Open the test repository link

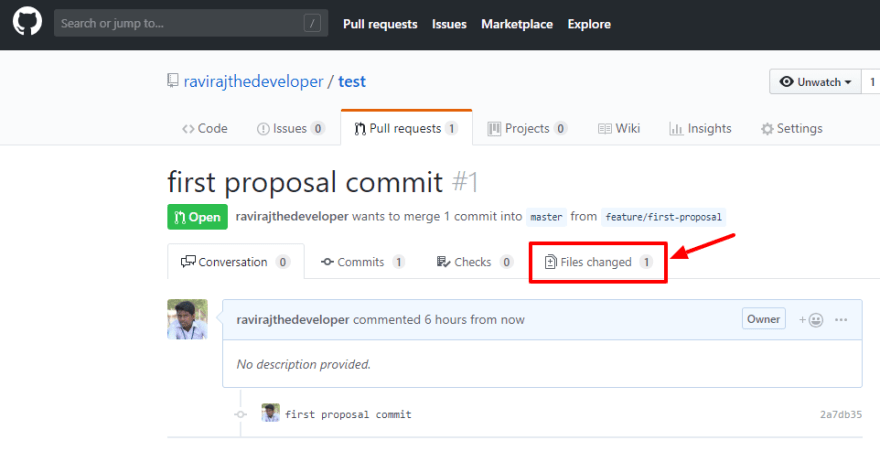352,81
